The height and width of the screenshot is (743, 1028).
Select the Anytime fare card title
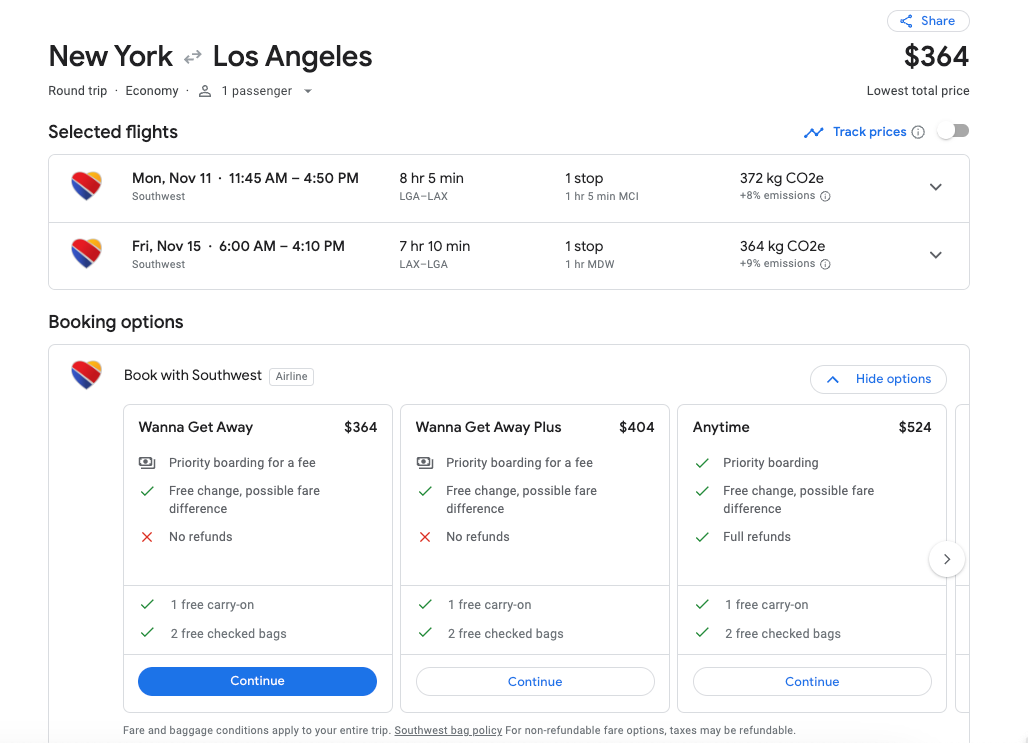(721, 427)
